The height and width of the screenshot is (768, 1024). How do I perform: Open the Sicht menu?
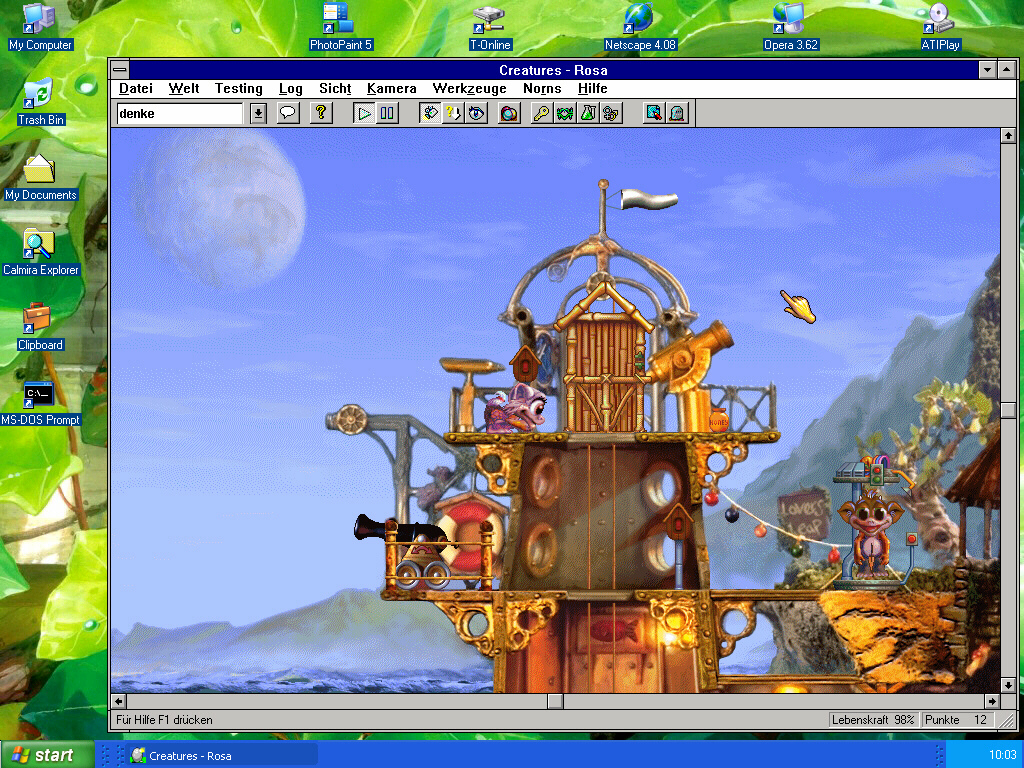335,89
